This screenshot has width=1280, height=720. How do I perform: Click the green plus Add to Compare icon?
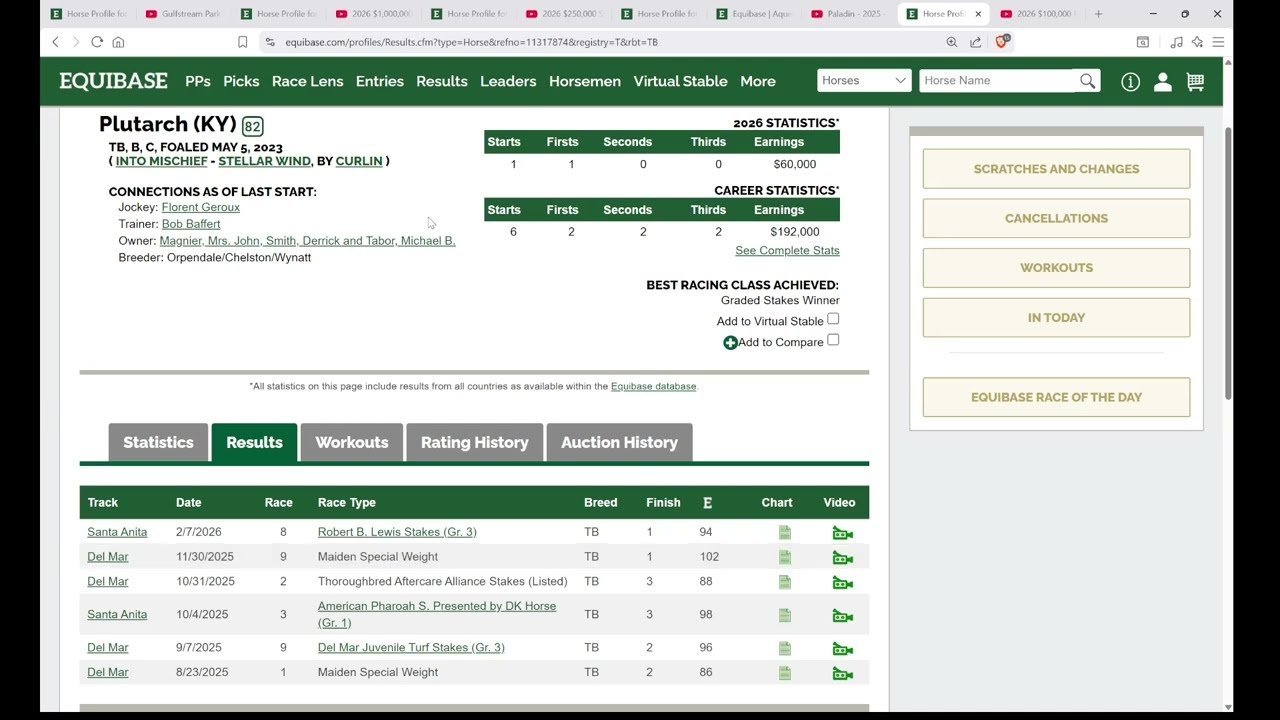(x=730, y=343)
